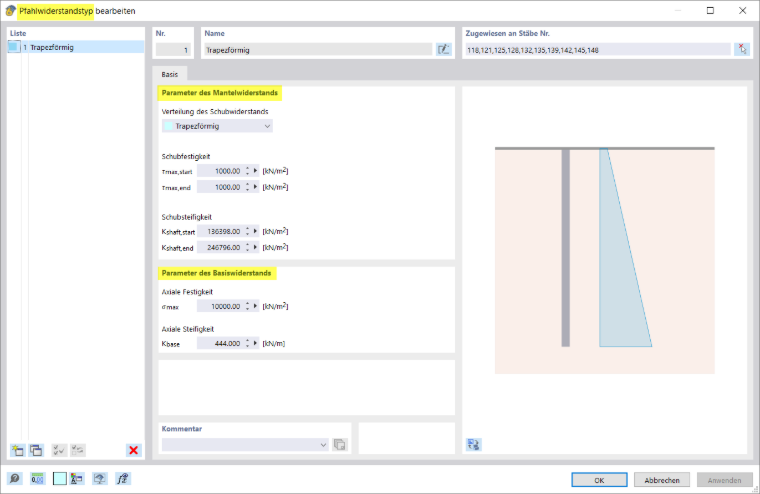The height and width of the screenshot is (494, 760).
Task: Click the graphic view toggle icon under the diagram
Action: (x=474, y=445)
